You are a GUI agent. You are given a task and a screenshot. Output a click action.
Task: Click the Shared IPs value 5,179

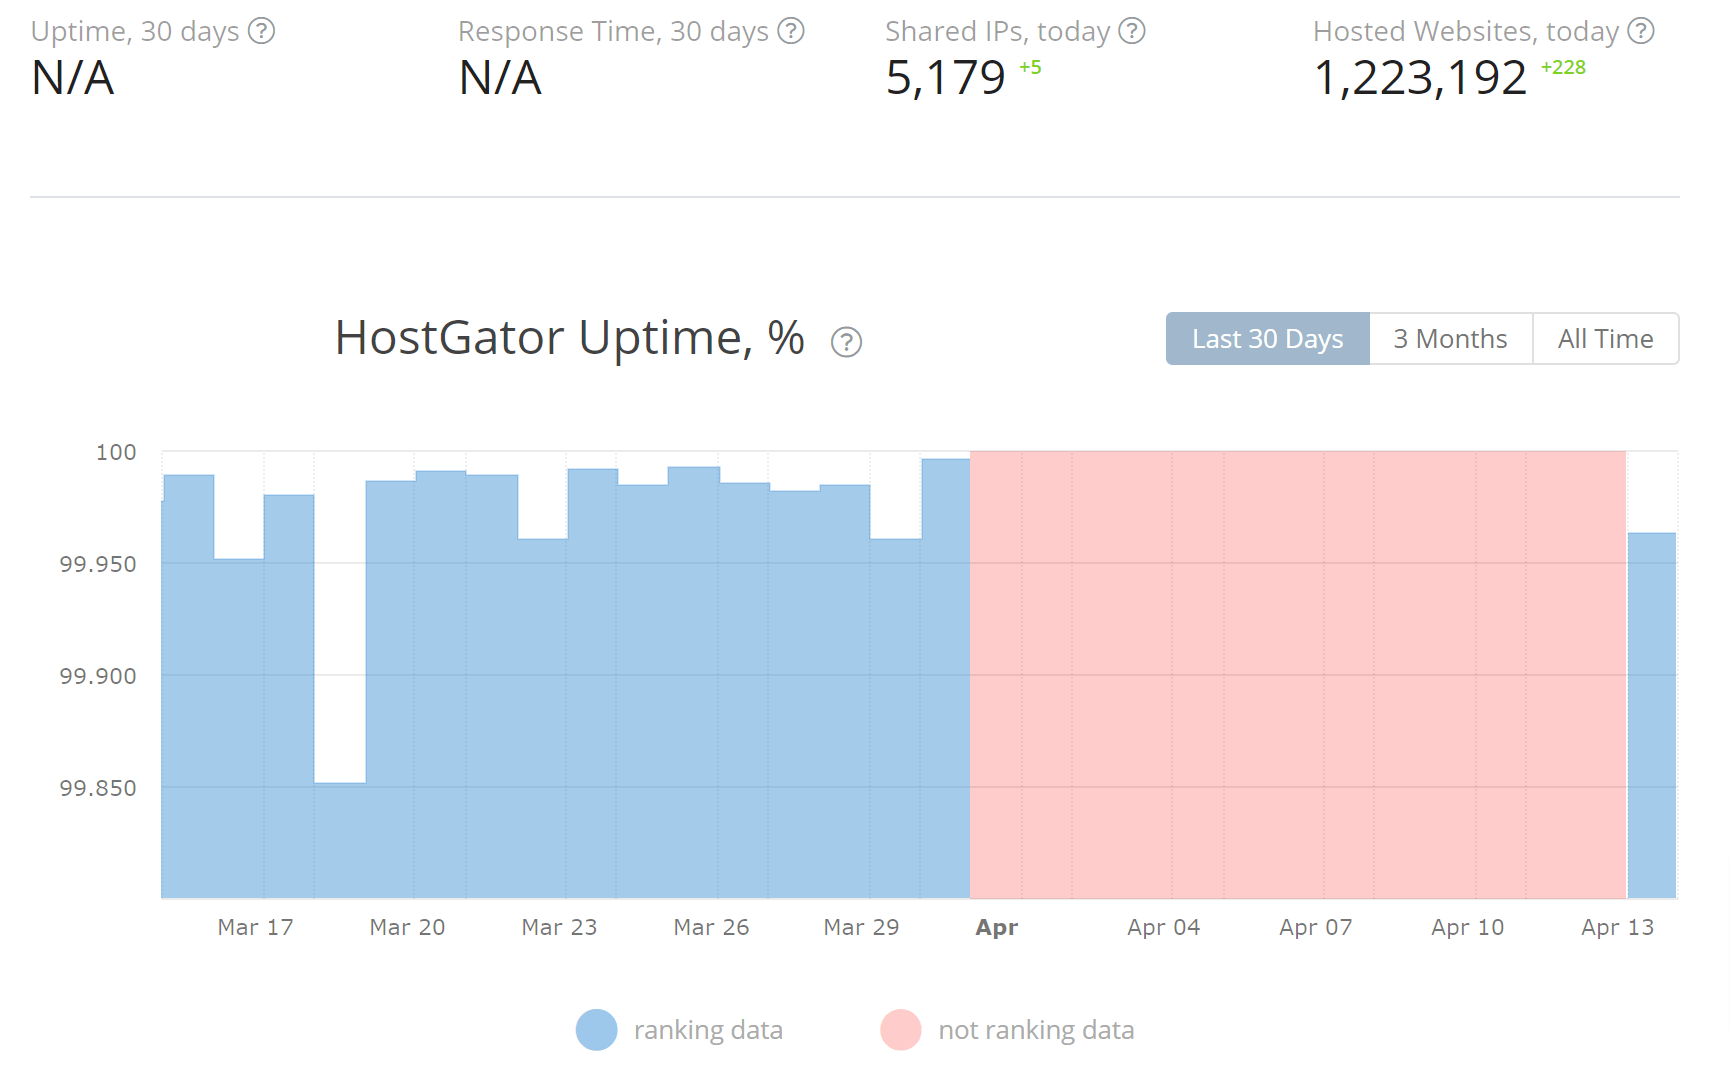945,78
